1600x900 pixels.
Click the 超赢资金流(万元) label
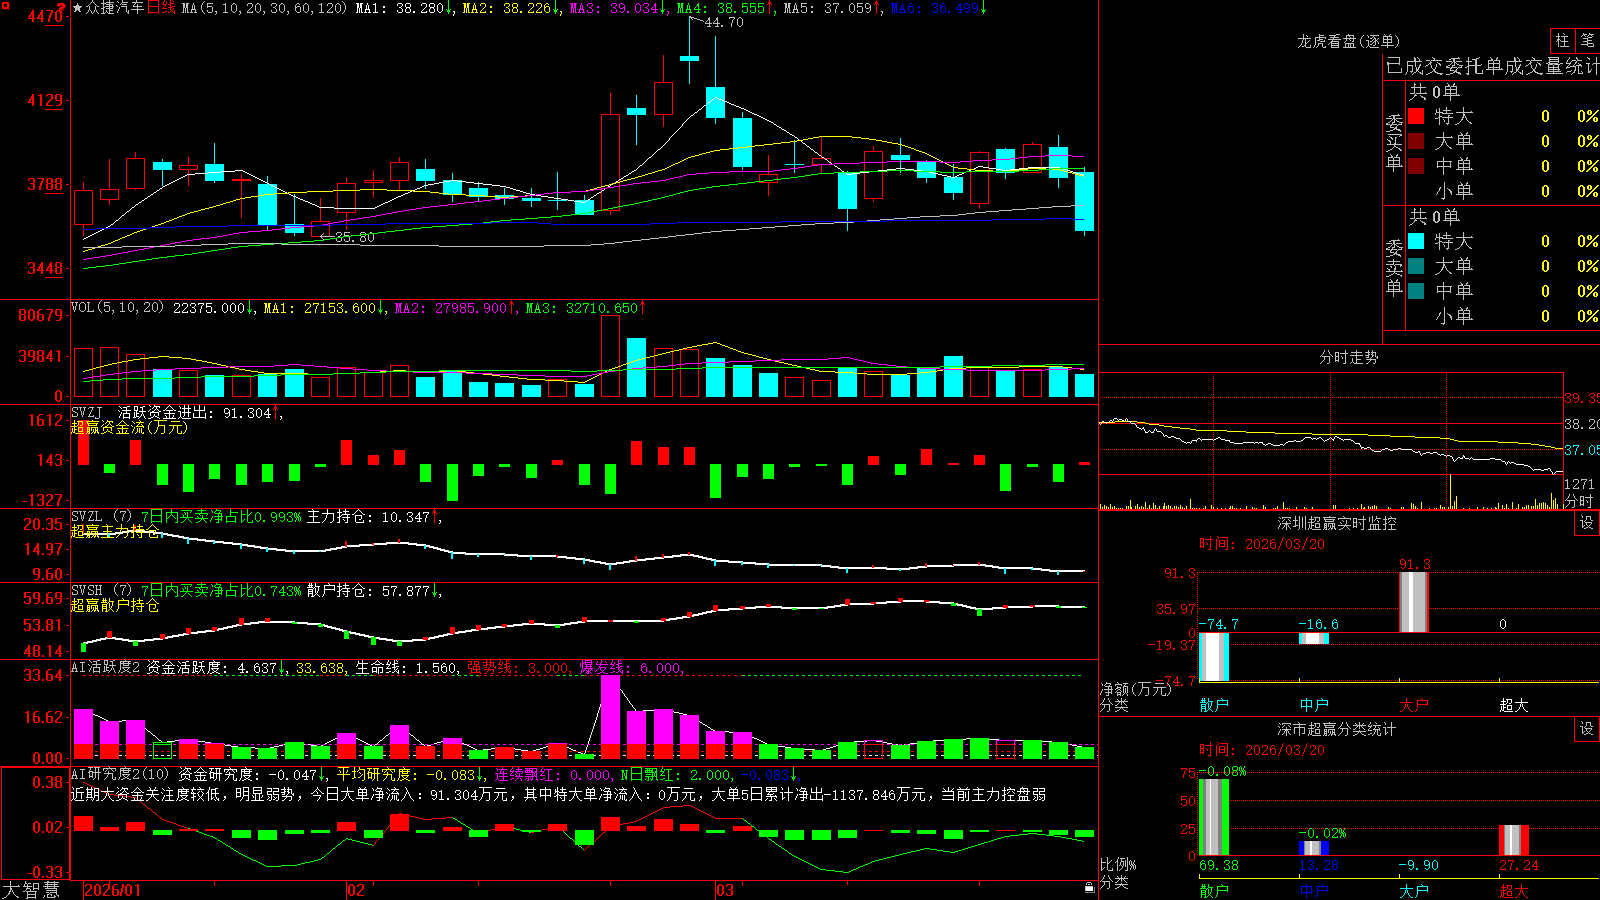[129, 427]
